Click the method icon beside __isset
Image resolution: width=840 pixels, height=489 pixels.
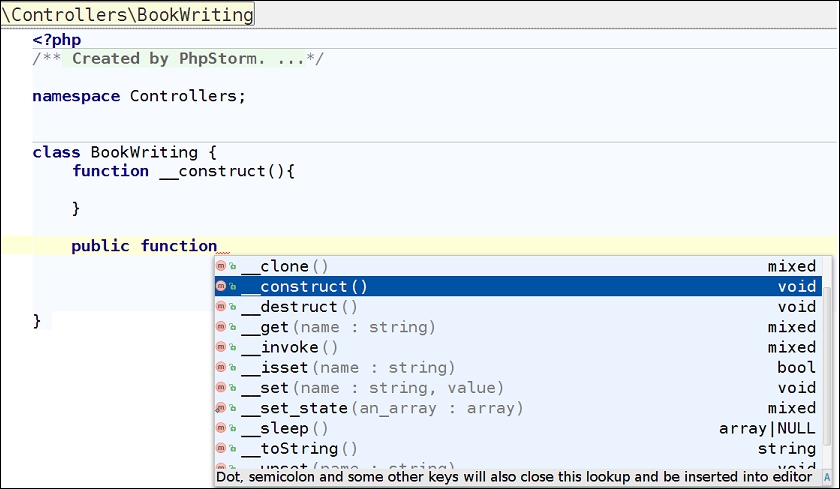tap(222, 368)
